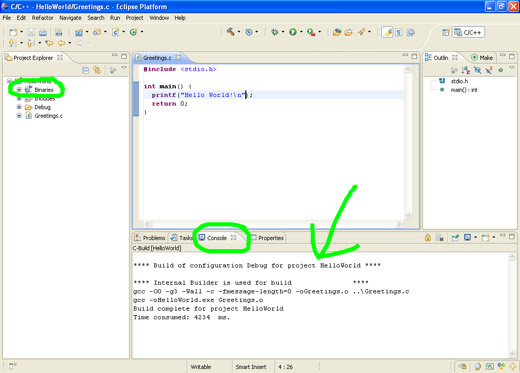Select the C/C++ perspective button
This screenshot has width=520, height=373.
[468, 32]
